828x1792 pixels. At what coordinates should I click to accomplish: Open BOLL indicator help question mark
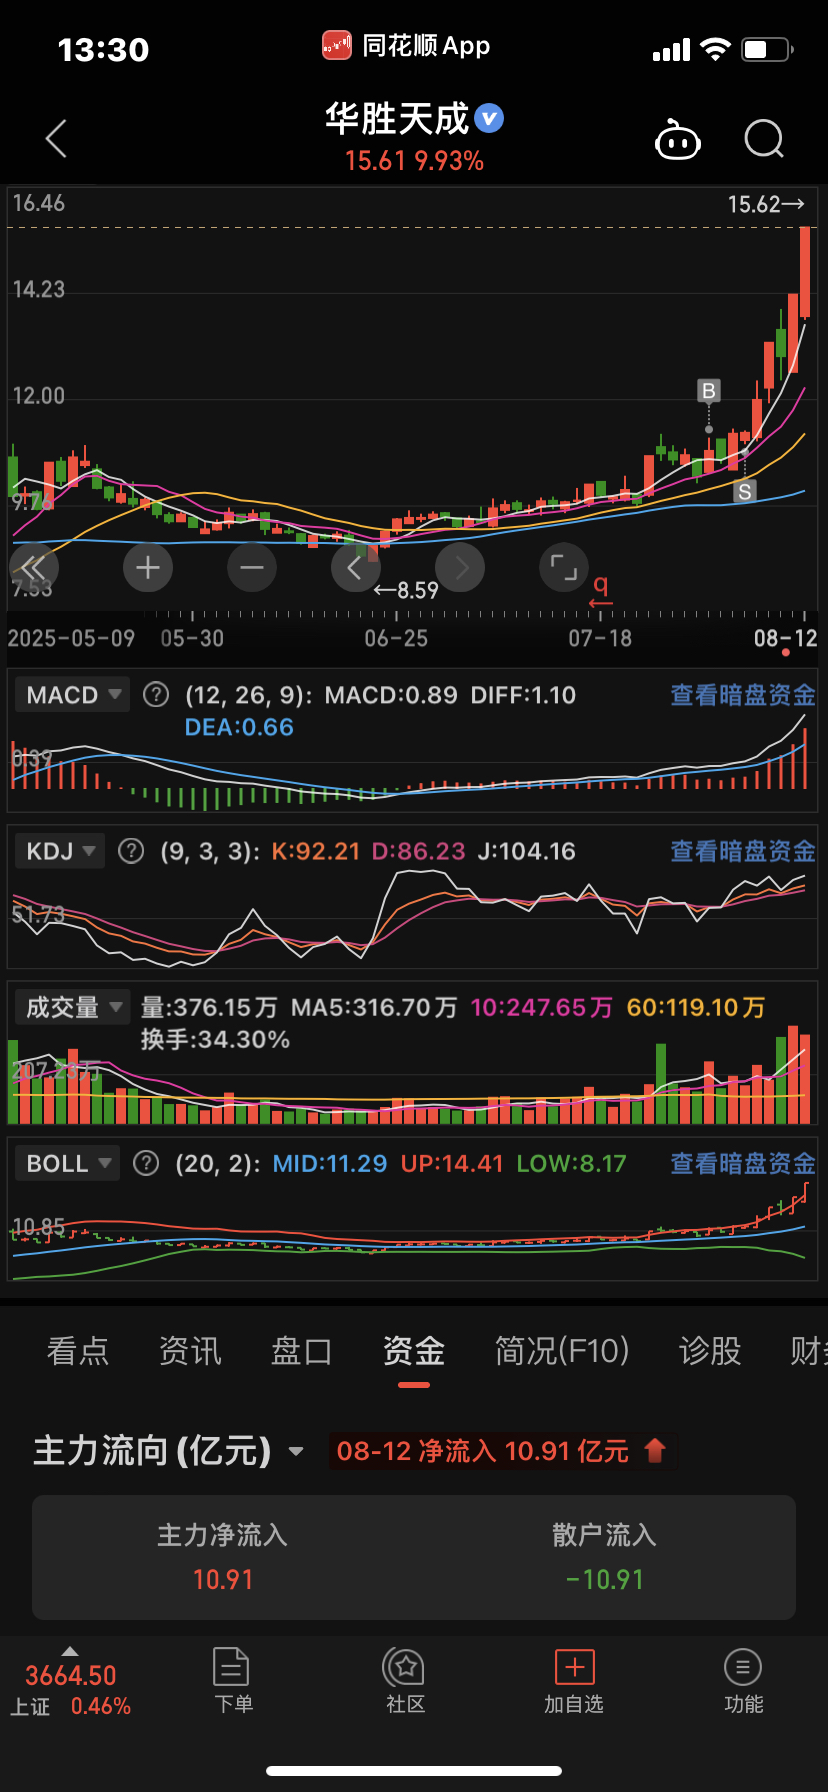click(x=146, y=1163)
